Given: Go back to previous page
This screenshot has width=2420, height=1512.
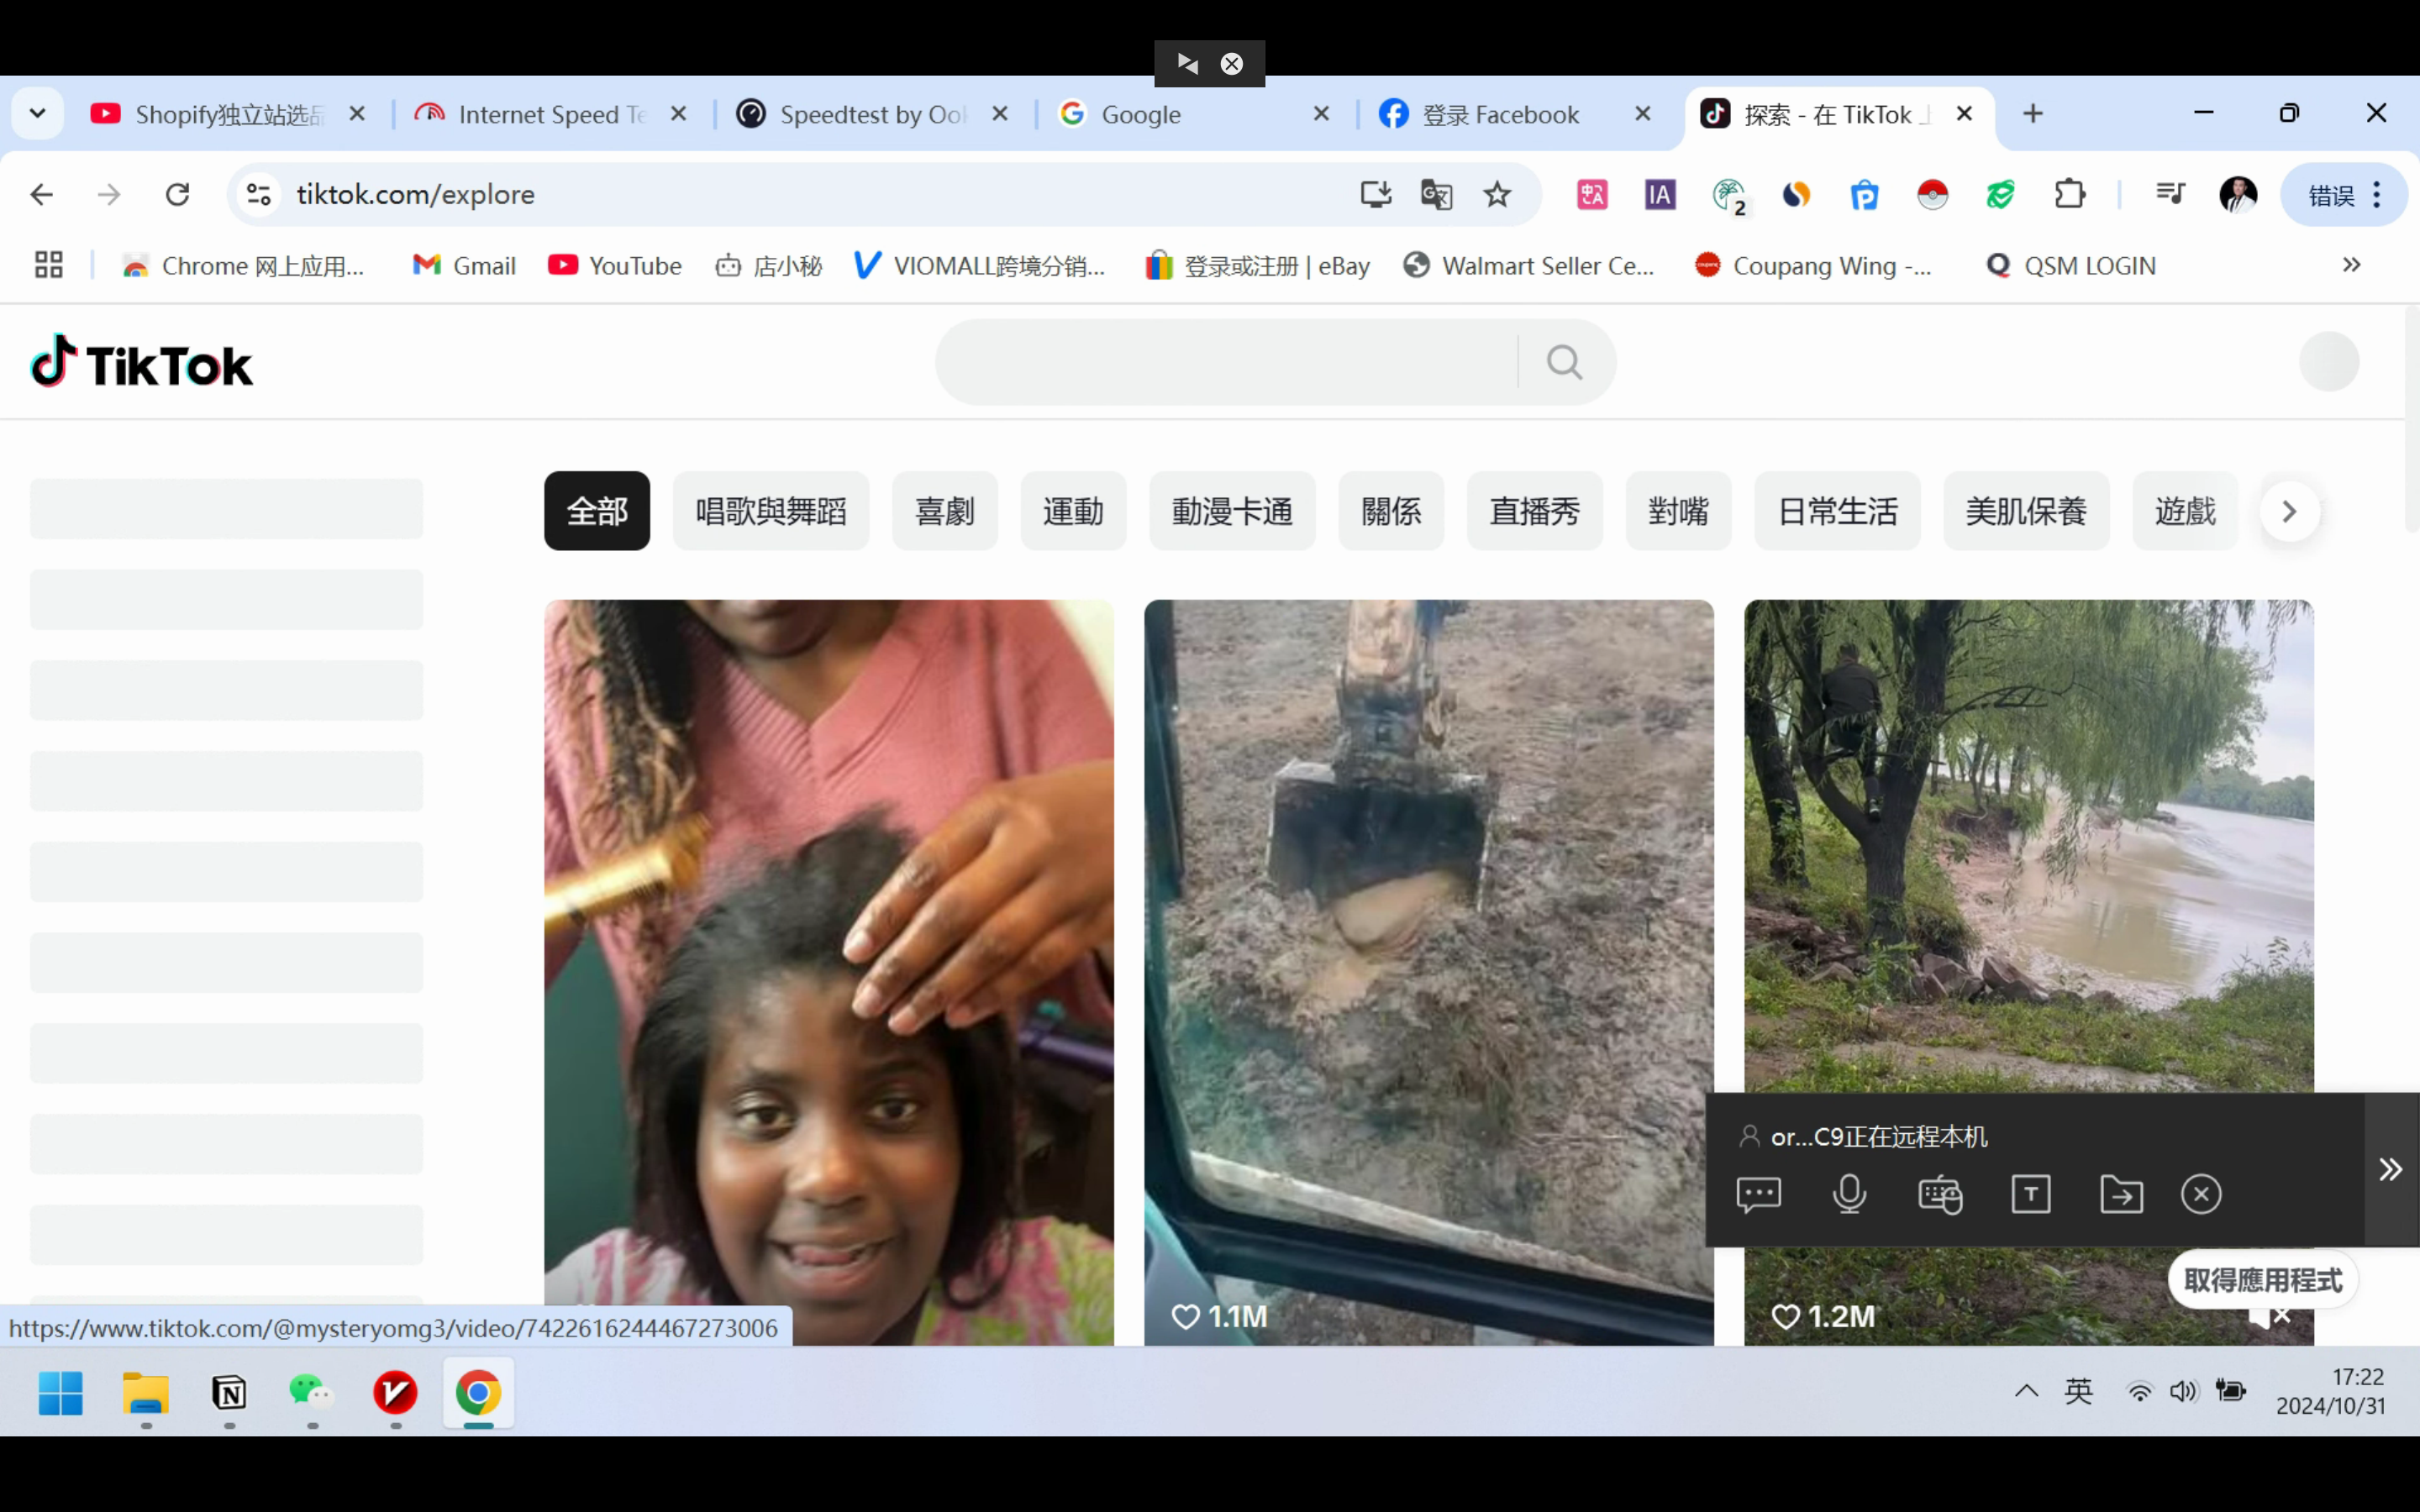Looking at the screenshot, I should pyautogui.click(x=41, y=194).
